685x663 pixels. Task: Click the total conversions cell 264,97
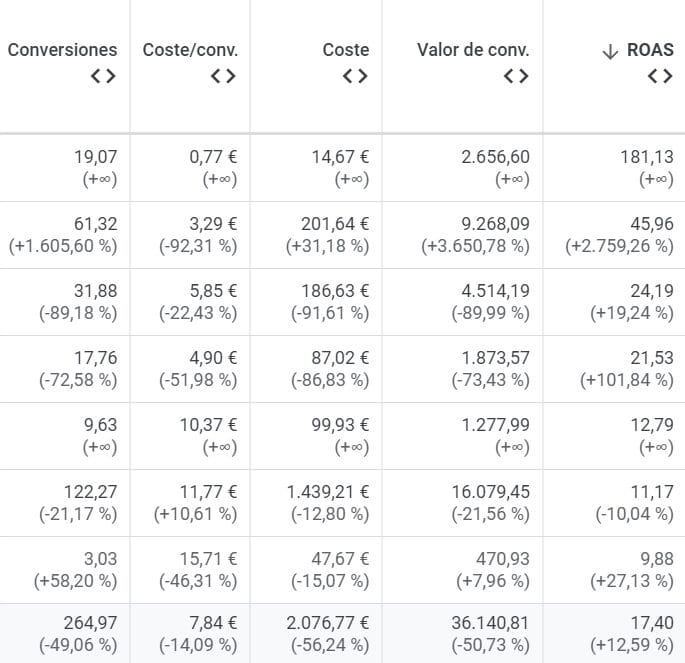click(89, 624)
